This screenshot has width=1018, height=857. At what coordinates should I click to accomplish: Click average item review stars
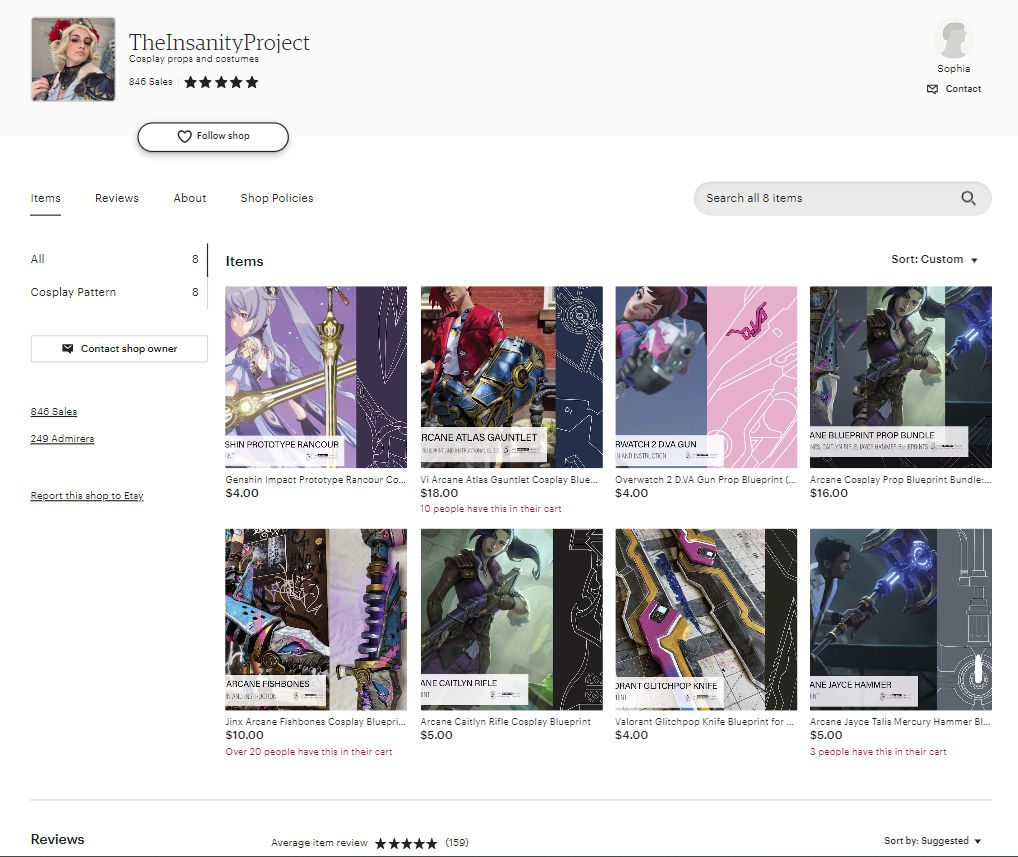click(406, 843)
